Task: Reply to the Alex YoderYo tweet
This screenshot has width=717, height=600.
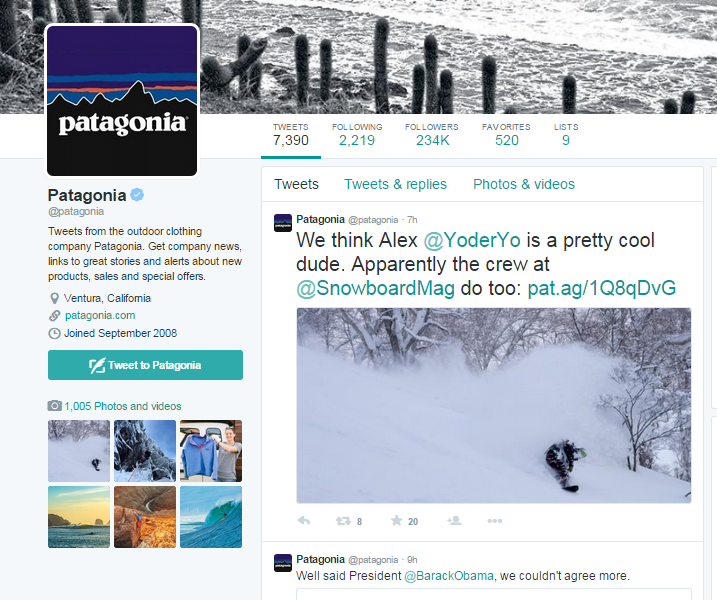Action: point(304,520)
